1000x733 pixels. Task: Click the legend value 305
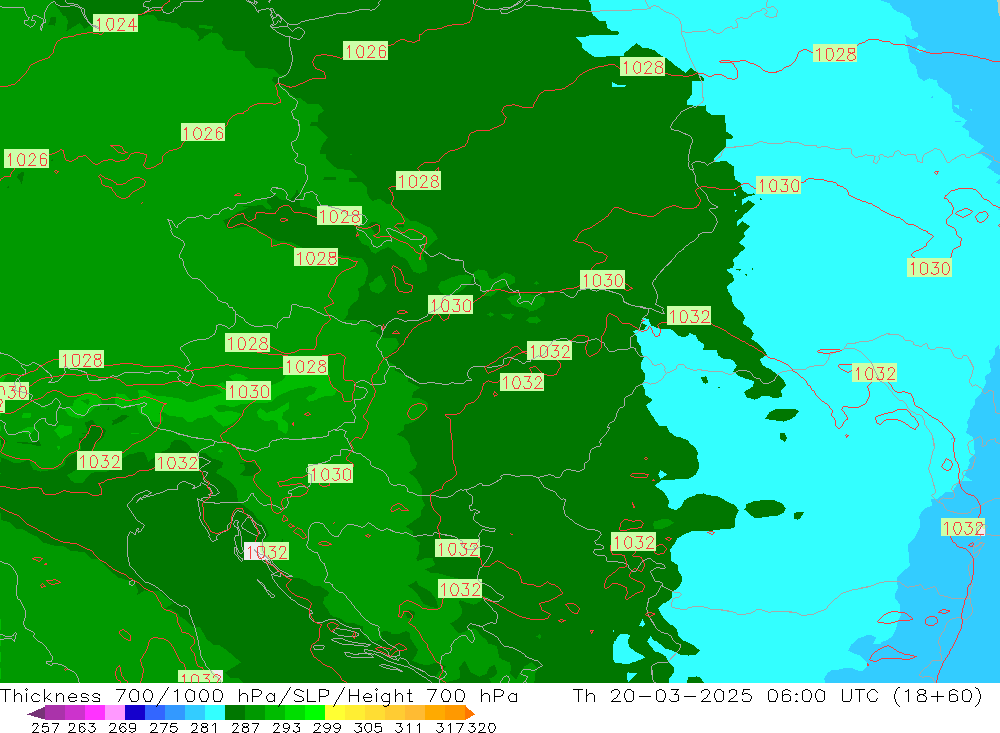(367, 727)
